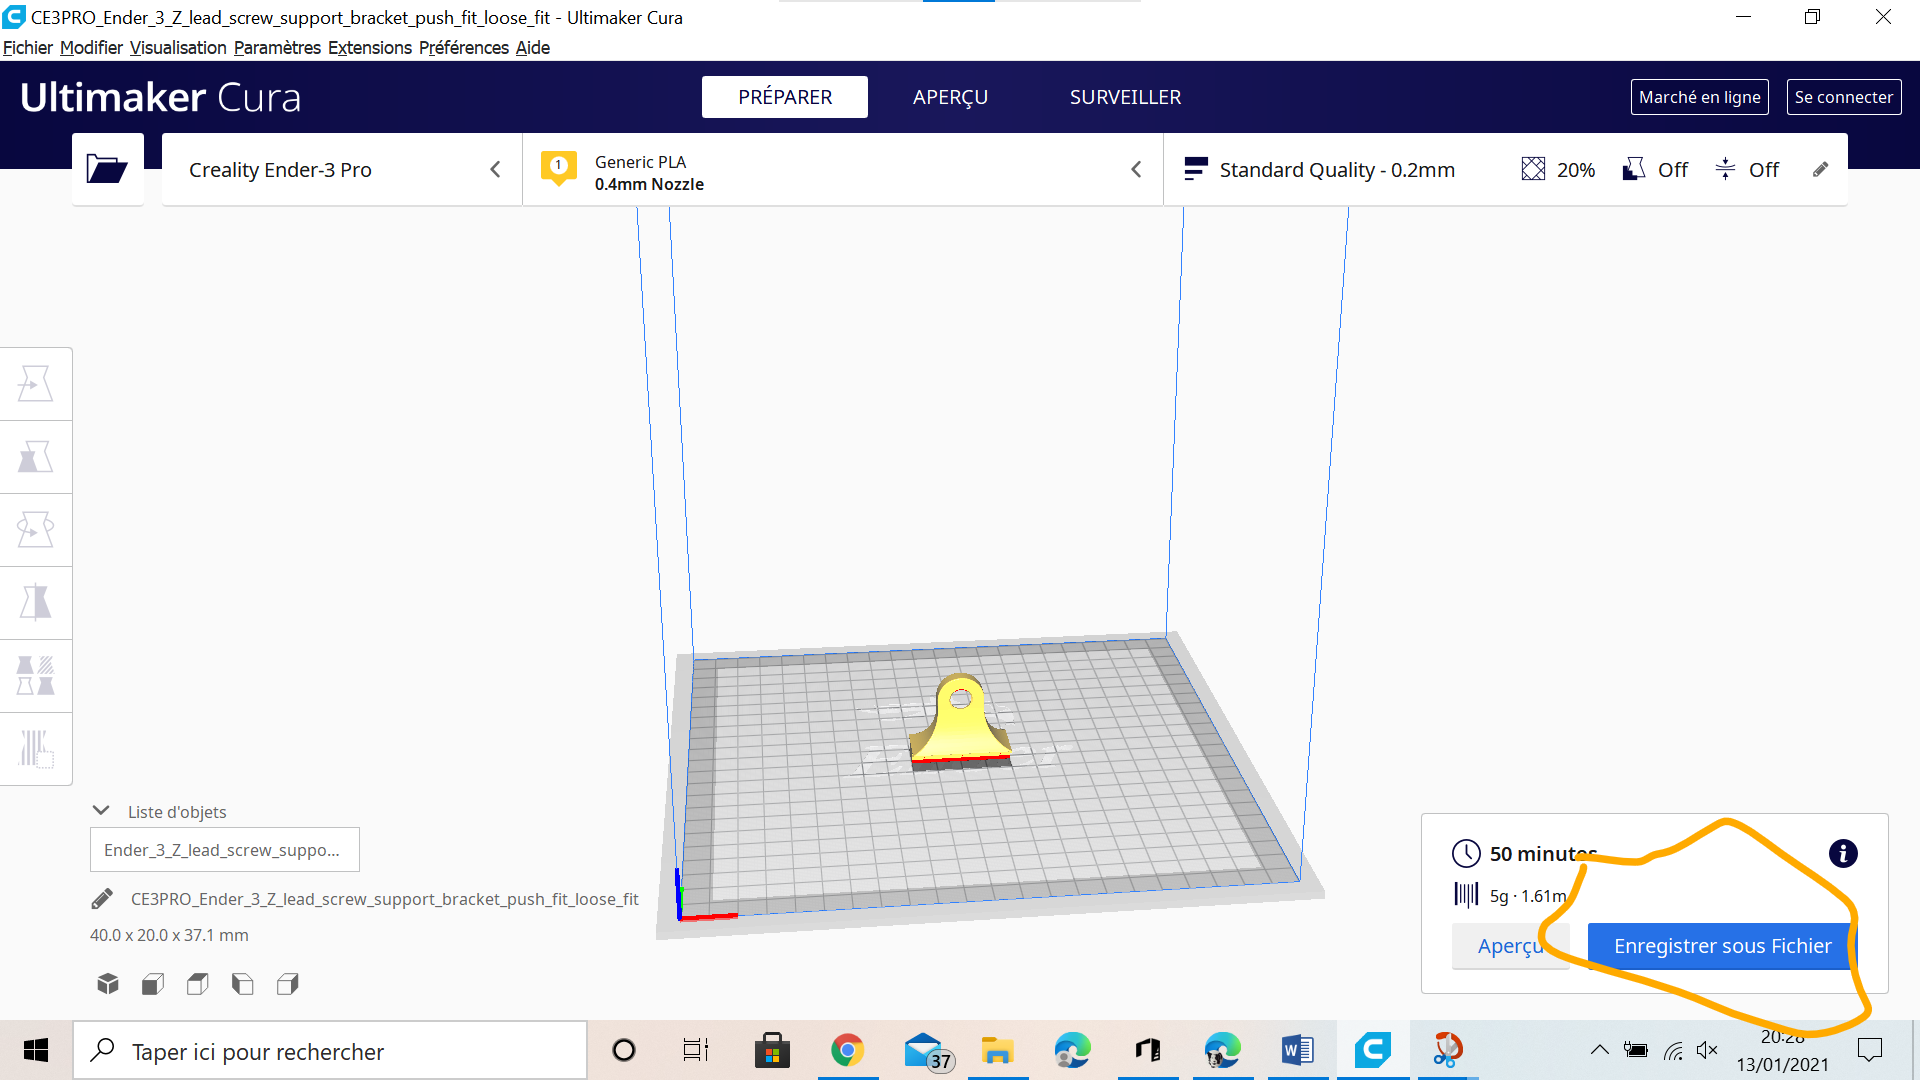The image size is (1920, 1080).
Task: Select the Move tool in the left toolbar
Action: coord(35,384)
